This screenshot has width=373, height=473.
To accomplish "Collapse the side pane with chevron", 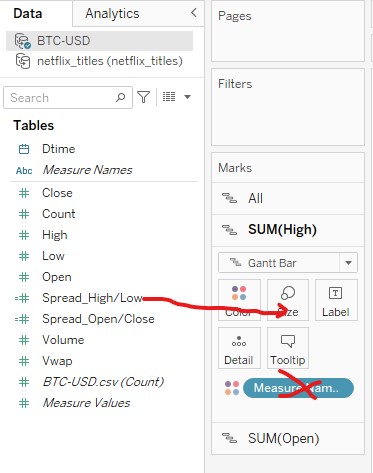I will pyautogui.click(x=194, y=13).
